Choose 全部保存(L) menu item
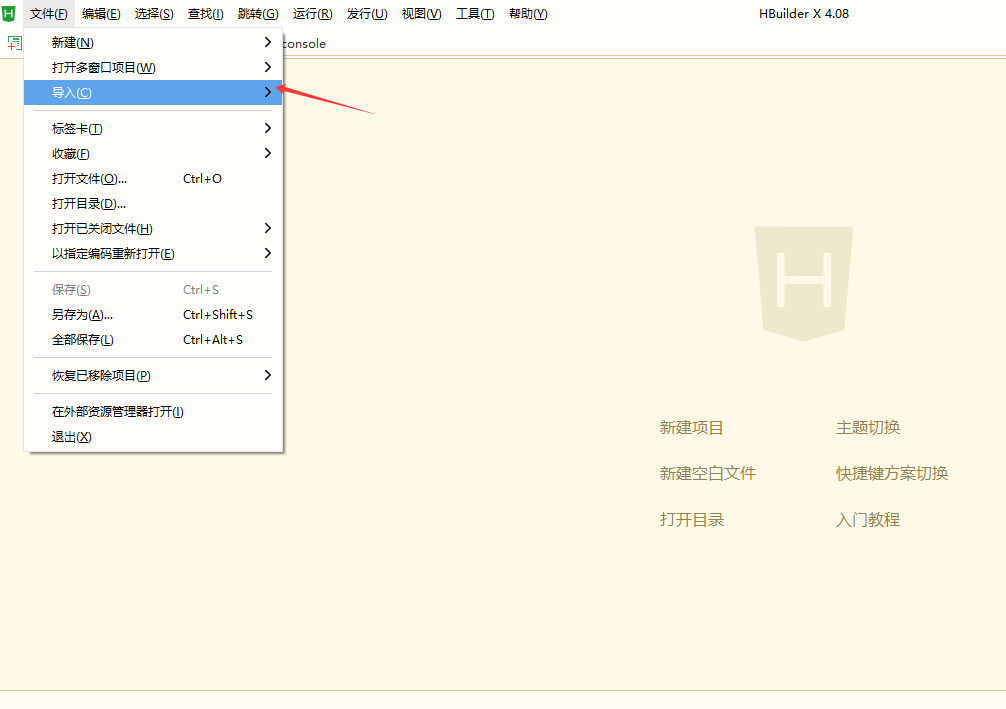The image size is (1006, 709). [x=153, y=339]
